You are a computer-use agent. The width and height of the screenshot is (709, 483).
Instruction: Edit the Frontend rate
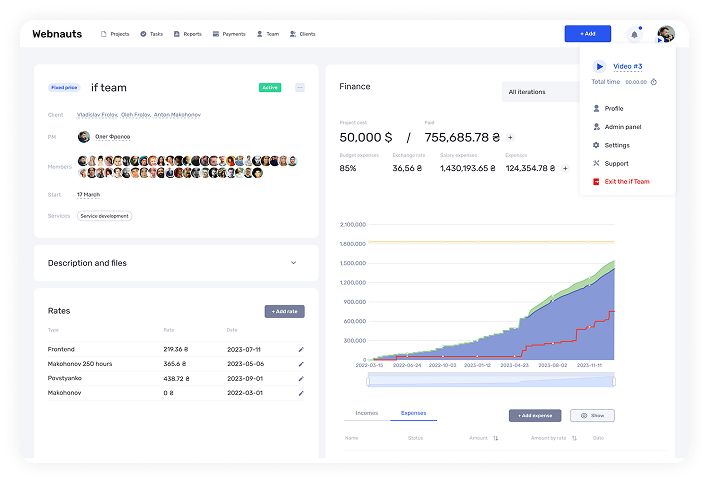click(301, 350)
